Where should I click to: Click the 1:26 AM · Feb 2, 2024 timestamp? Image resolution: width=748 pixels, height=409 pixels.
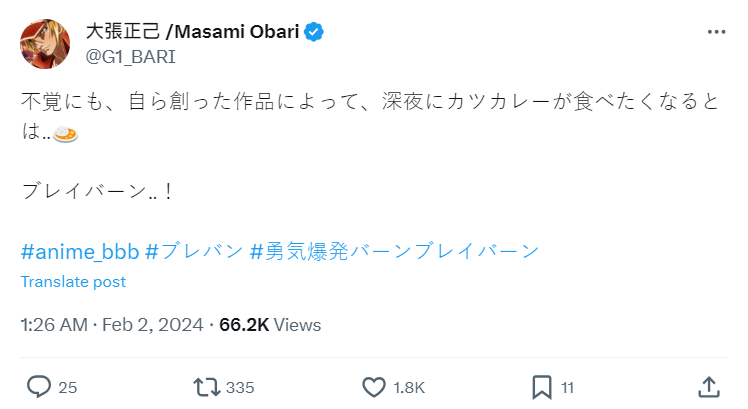pos(112,325)
